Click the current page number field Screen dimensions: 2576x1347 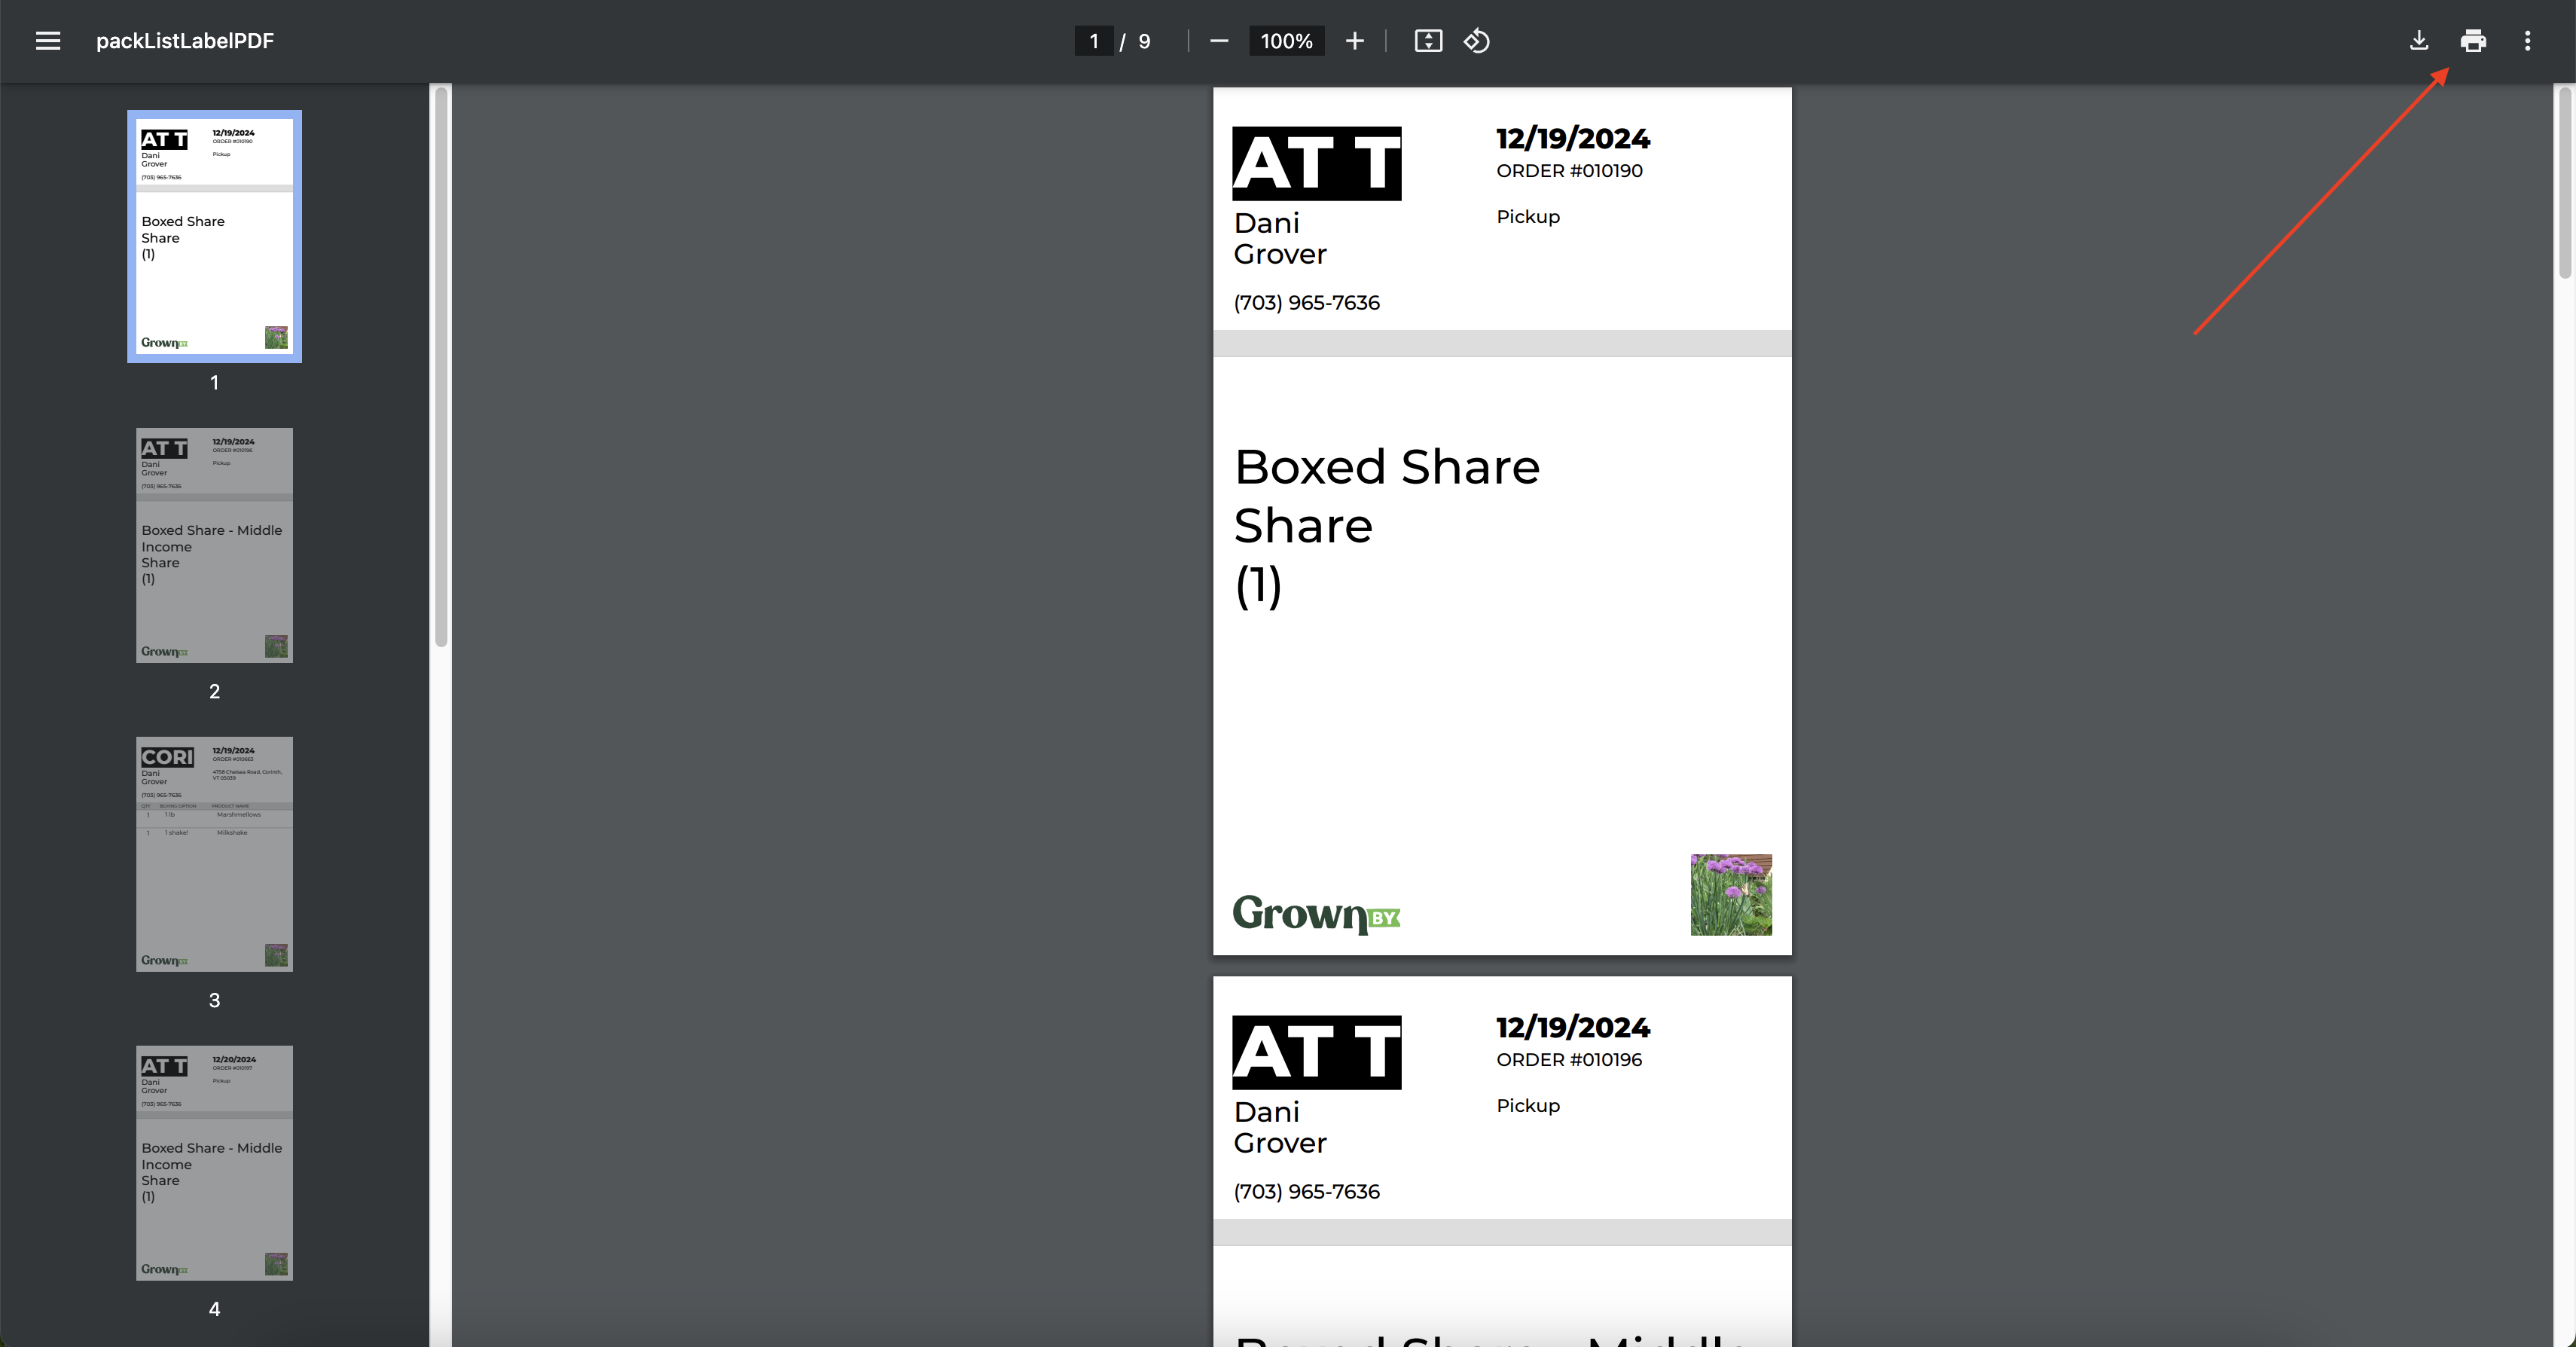1094,41
